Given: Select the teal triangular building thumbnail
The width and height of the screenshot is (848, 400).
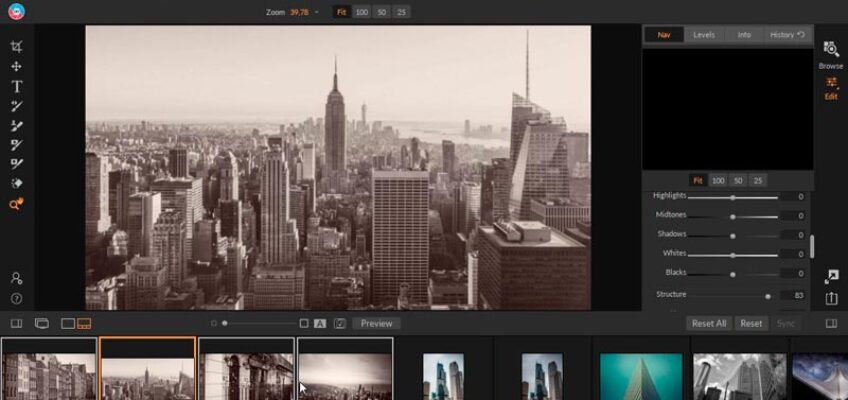Looking at the screenshot, I should [641, 377].
